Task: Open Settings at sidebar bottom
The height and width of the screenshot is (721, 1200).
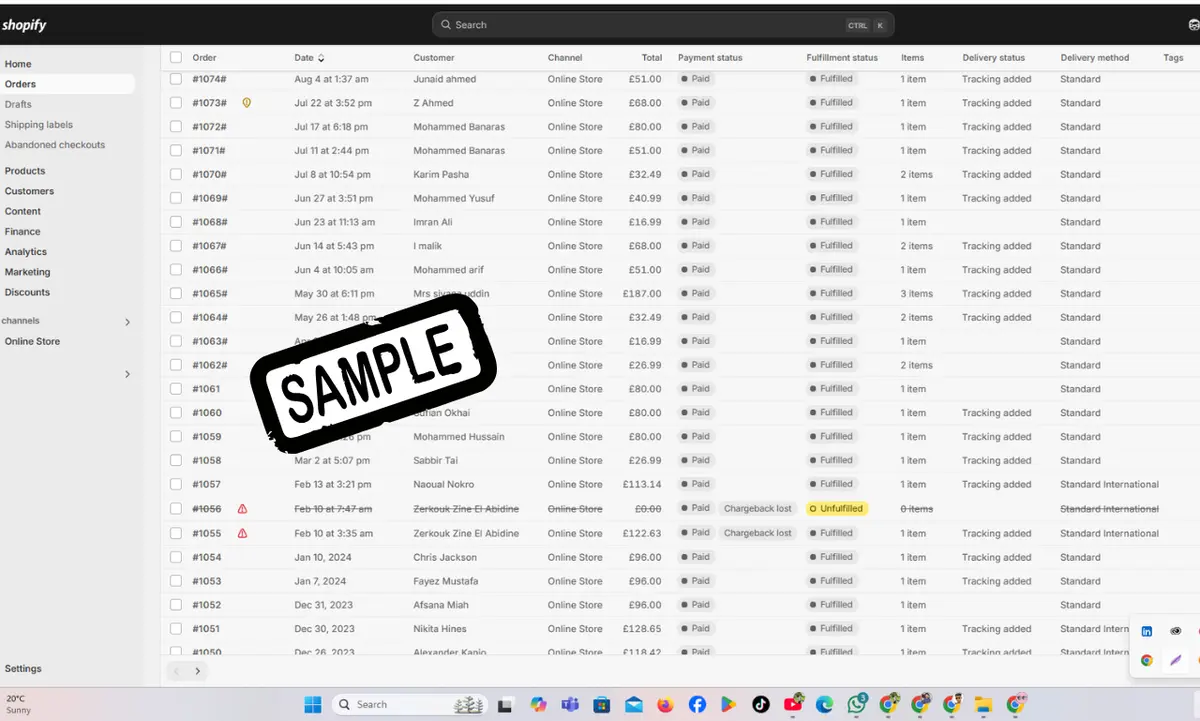Action: [x=23, y=669]
